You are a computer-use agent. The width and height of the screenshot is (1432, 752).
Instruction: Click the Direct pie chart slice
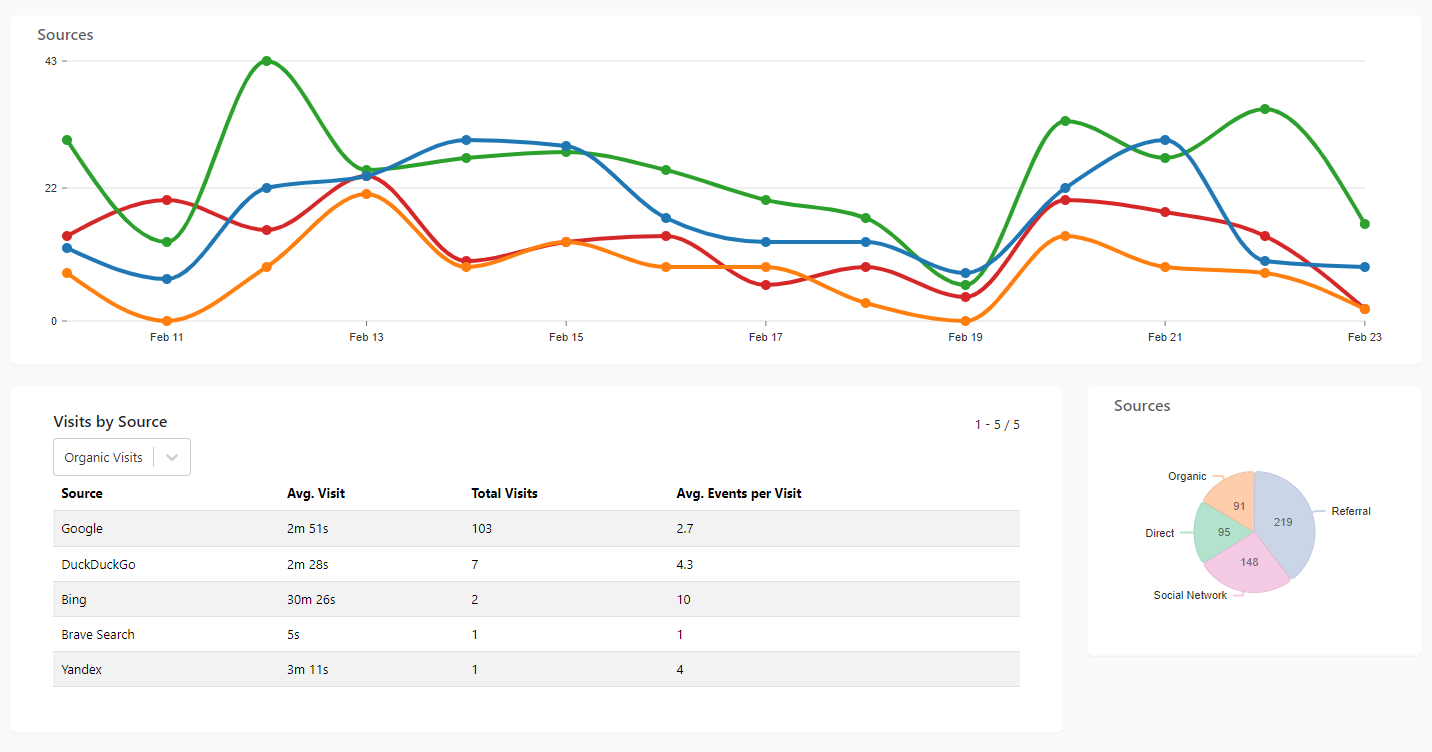click(x=1220, y=532)
